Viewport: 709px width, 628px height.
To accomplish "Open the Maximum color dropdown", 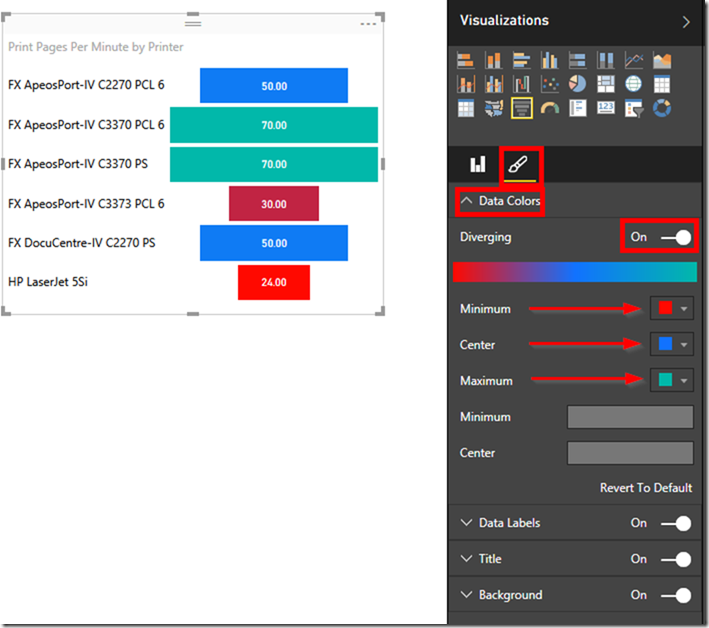I will [x=684, y=380].
